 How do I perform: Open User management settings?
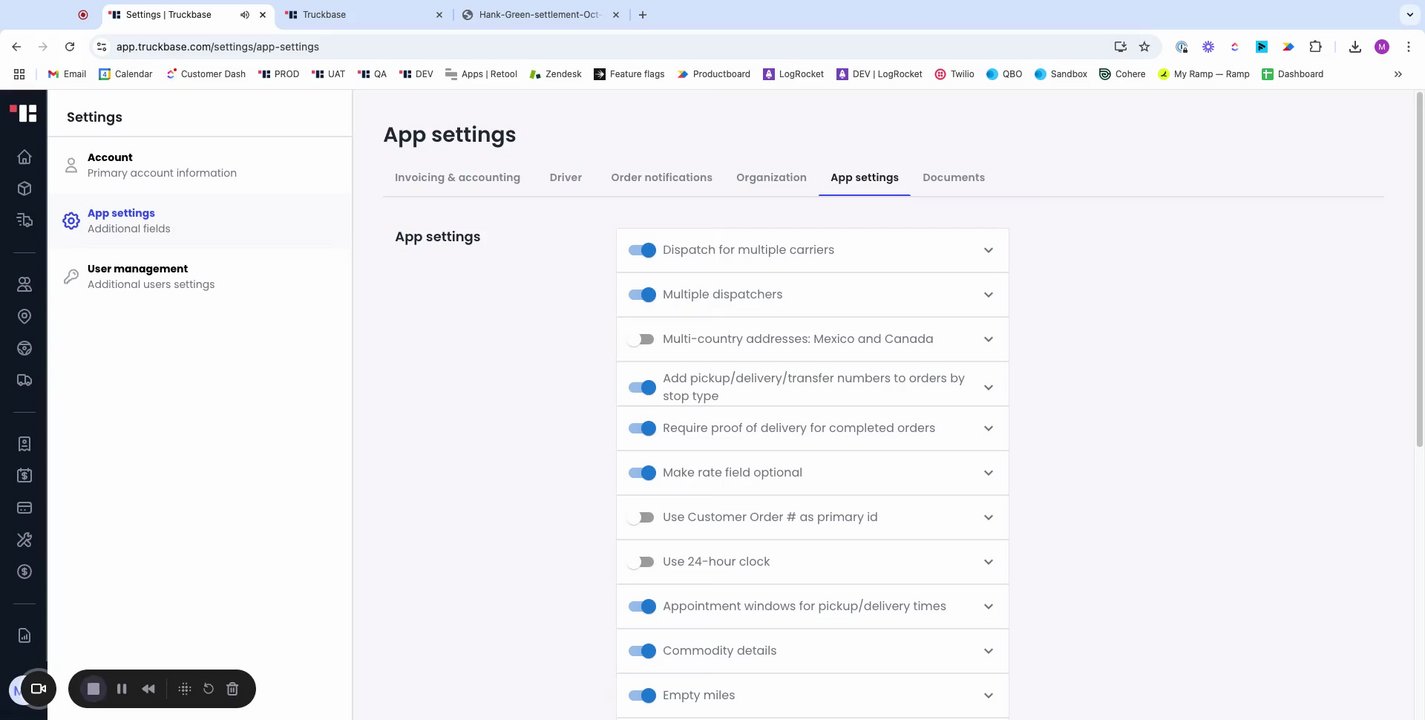150,276
